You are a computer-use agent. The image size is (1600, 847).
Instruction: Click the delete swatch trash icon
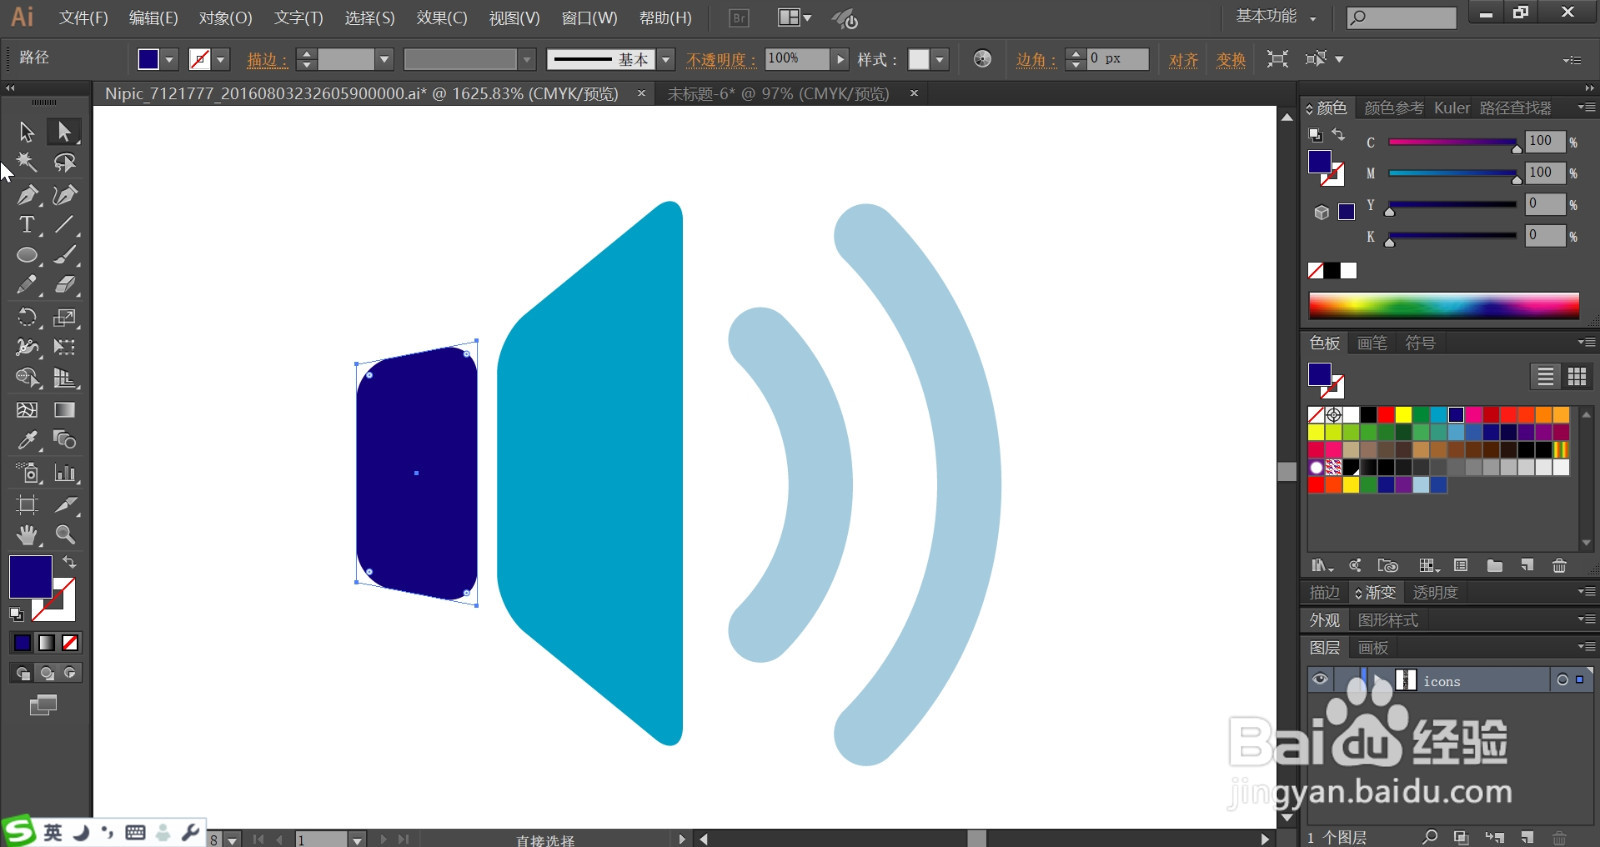click(x=1559, y=566)
